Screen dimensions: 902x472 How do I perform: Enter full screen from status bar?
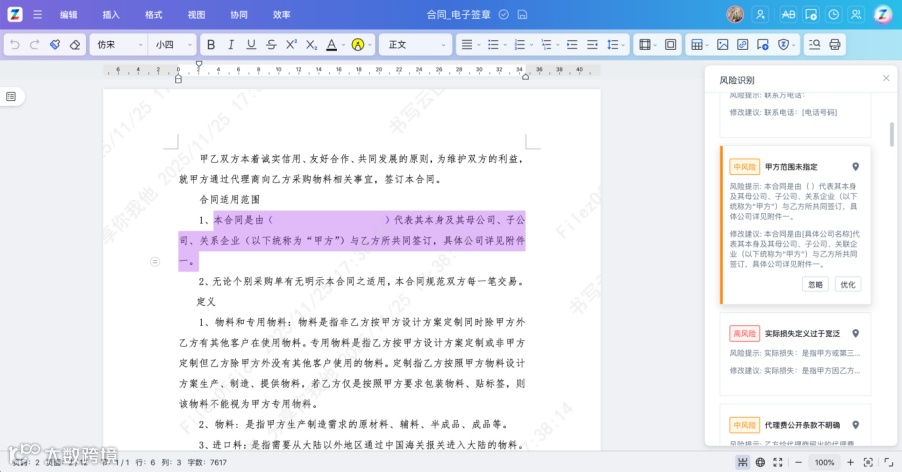(x=778, y=462)
